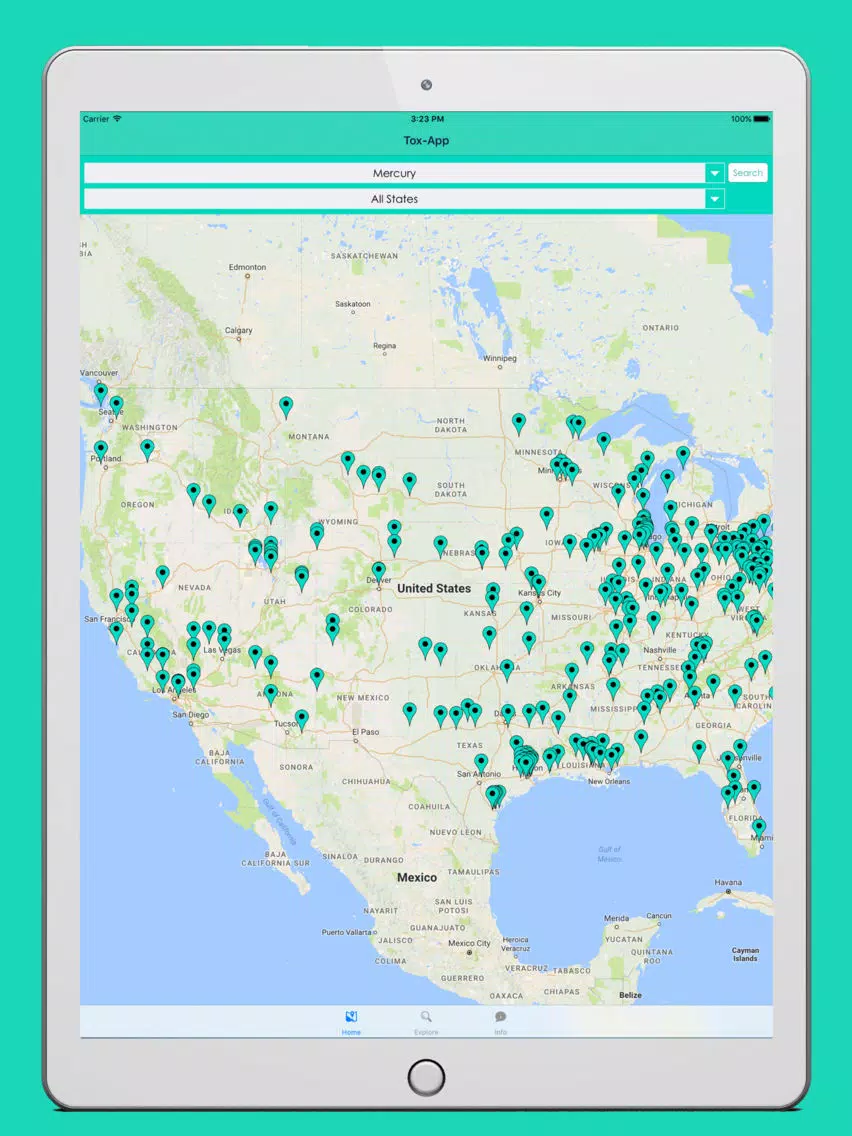Click the Cayman Islands label
852x1136 pixels.
pyautogui.click(x=745, y=954)
